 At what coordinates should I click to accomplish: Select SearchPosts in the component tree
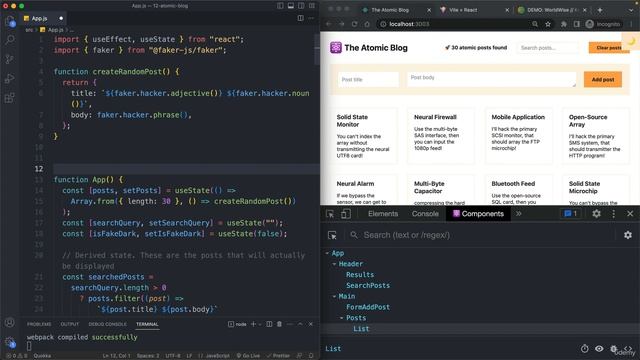368,285
